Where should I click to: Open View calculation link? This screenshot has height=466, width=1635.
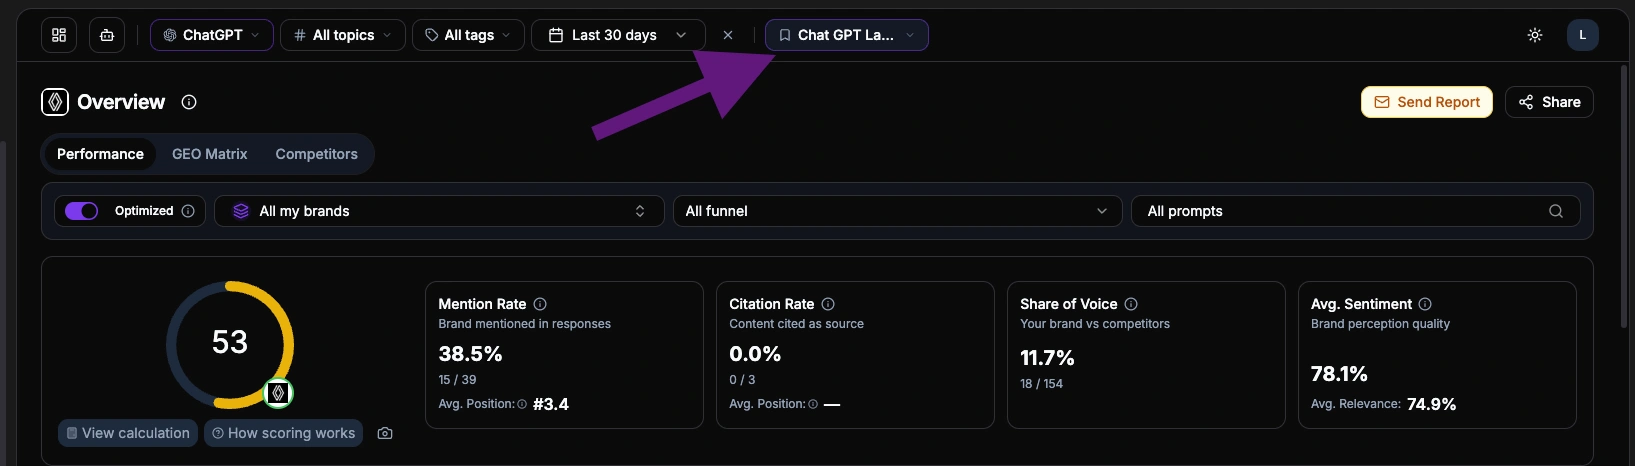(x=127, y=433)
